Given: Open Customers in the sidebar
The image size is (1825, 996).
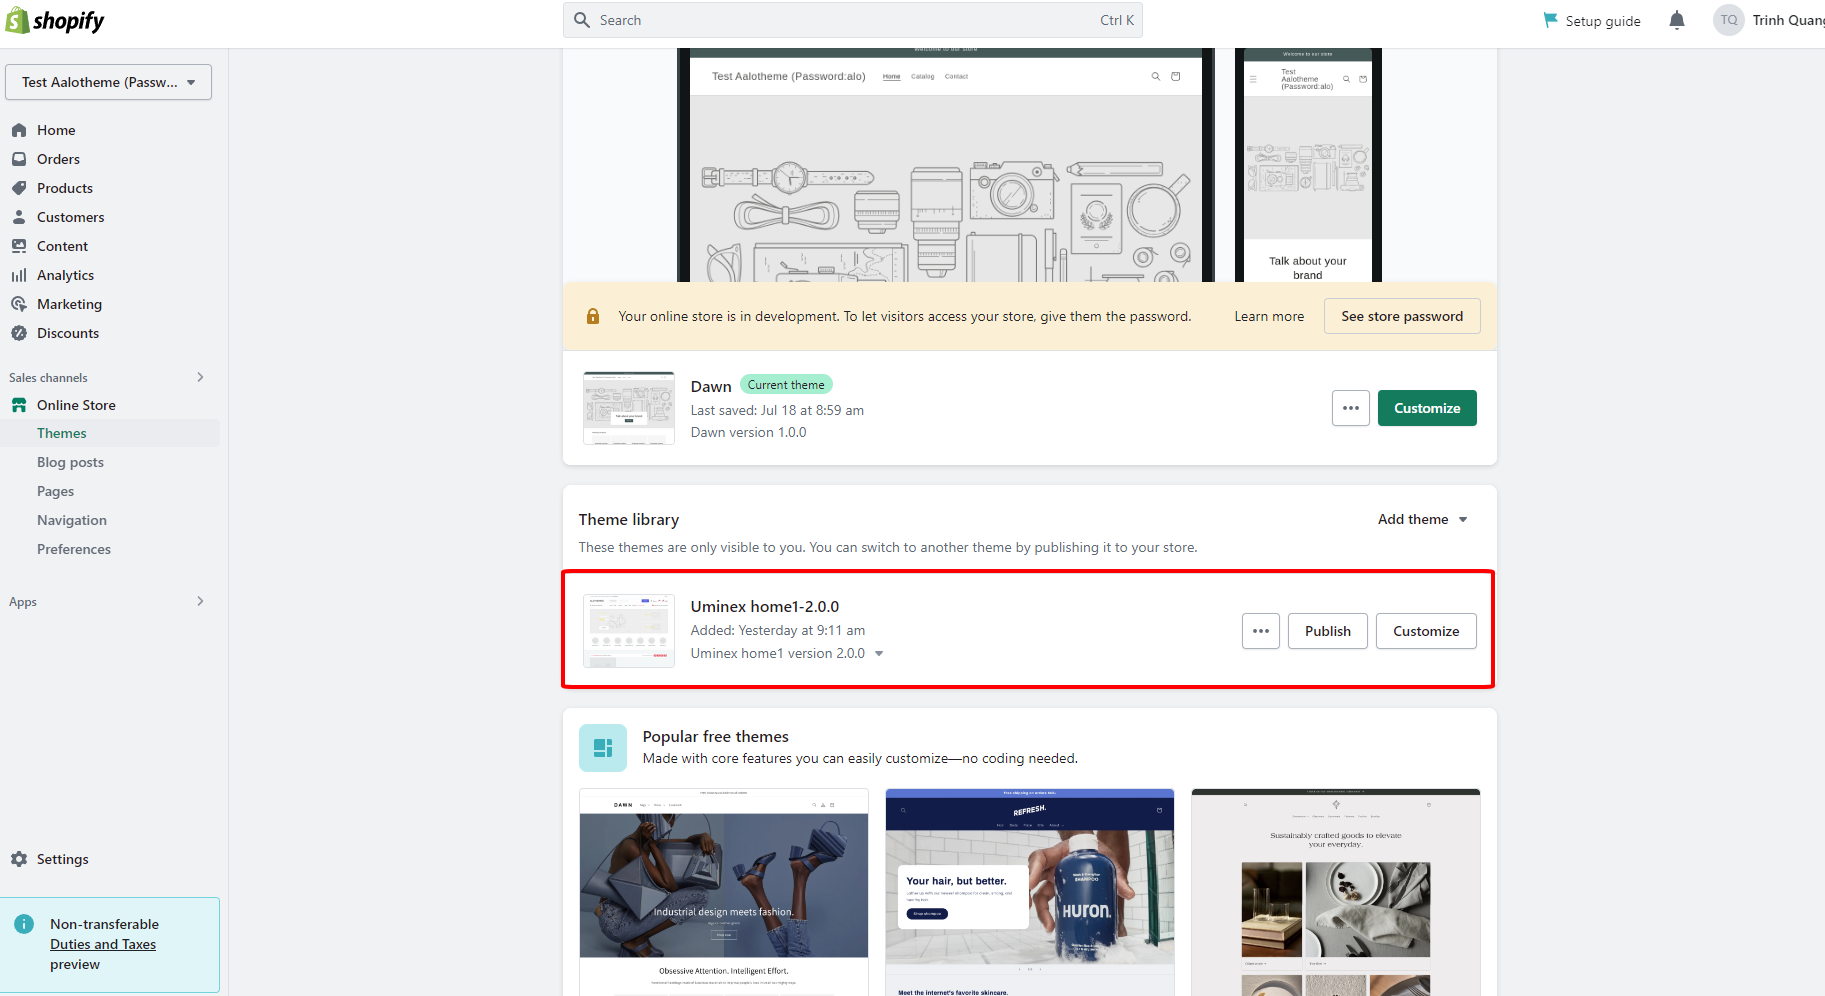Looking at the screenshot, I should [x=70, y=217].
